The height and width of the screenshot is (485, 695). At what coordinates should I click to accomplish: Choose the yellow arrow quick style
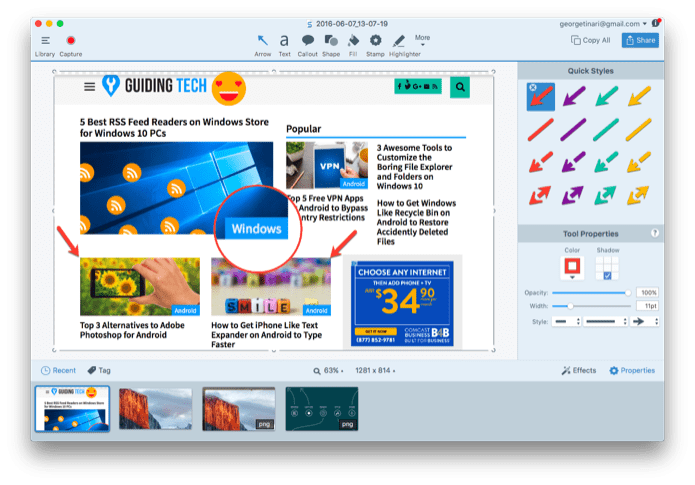click(639, 97)
